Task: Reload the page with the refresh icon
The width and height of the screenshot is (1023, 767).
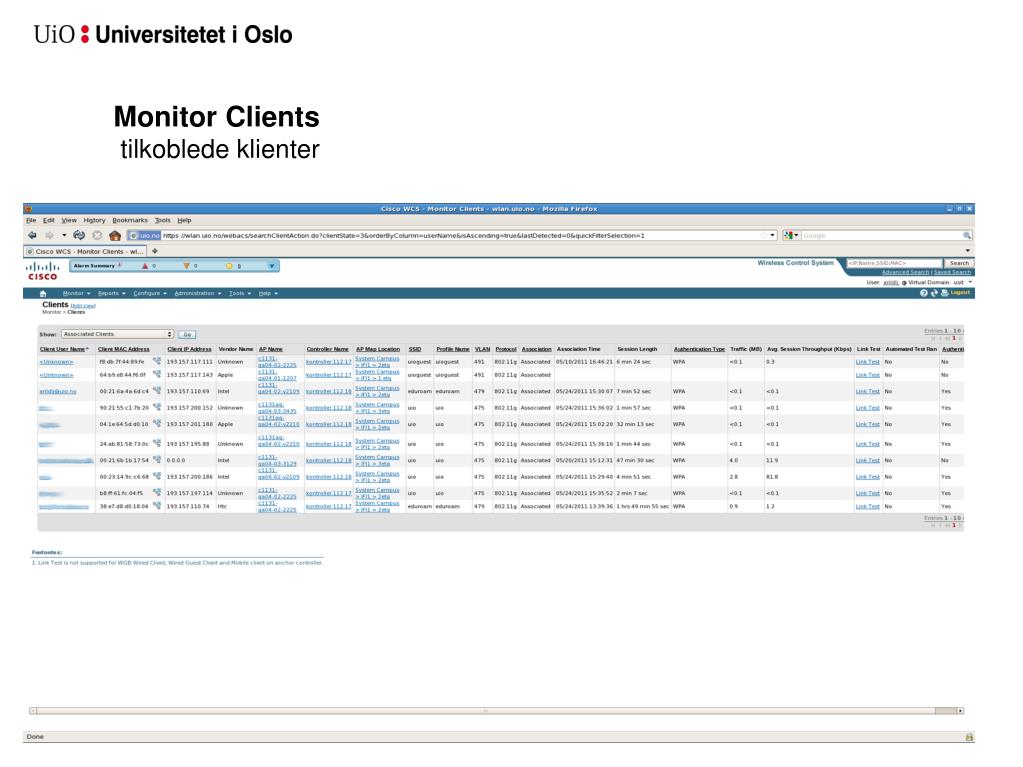Action: tap(79, 235)
